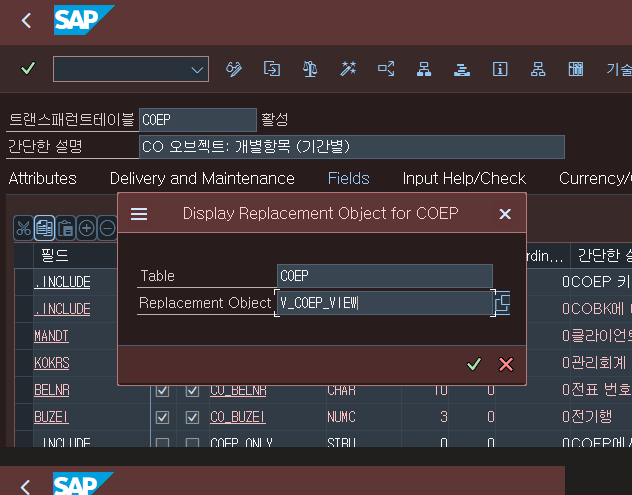
Task: Click the hierarchy display icon after info
Action: click(538, 69)
